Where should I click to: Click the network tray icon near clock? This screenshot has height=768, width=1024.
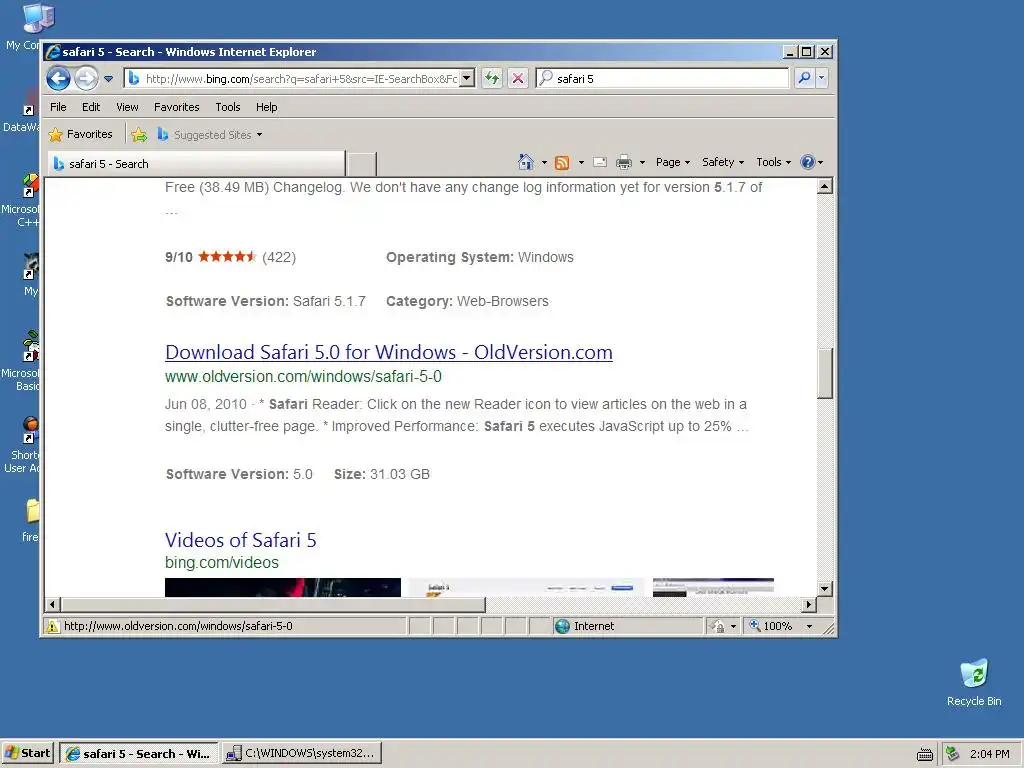click(x=953, y=754)
